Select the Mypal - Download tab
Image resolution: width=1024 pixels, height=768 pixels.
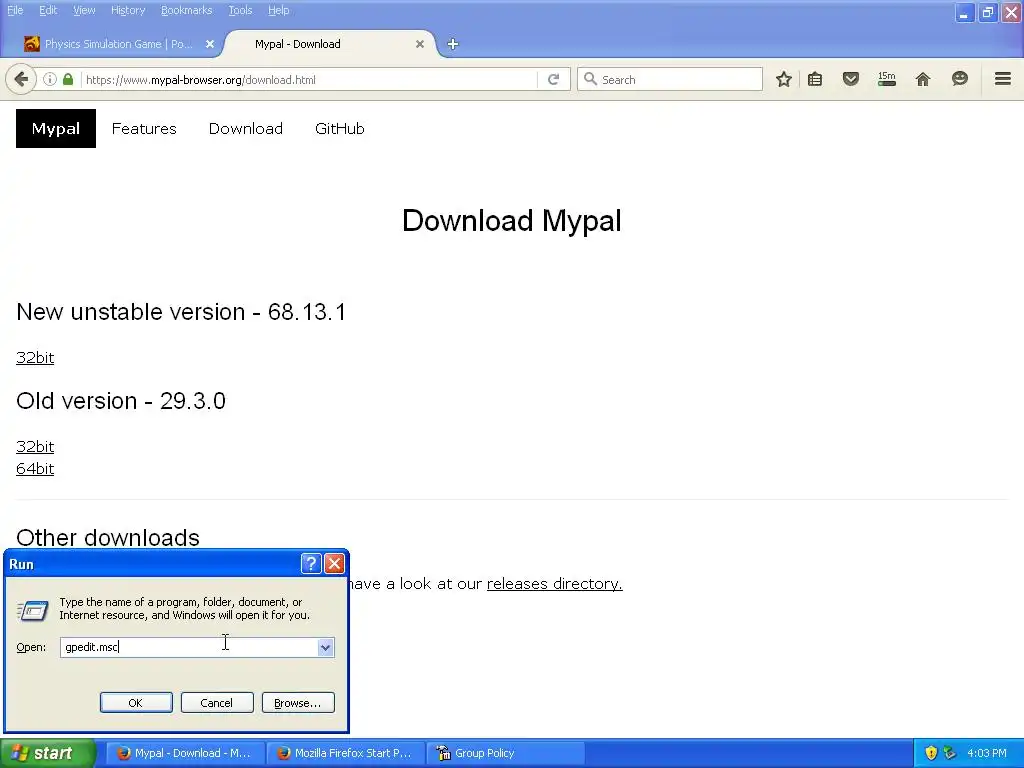330,44
